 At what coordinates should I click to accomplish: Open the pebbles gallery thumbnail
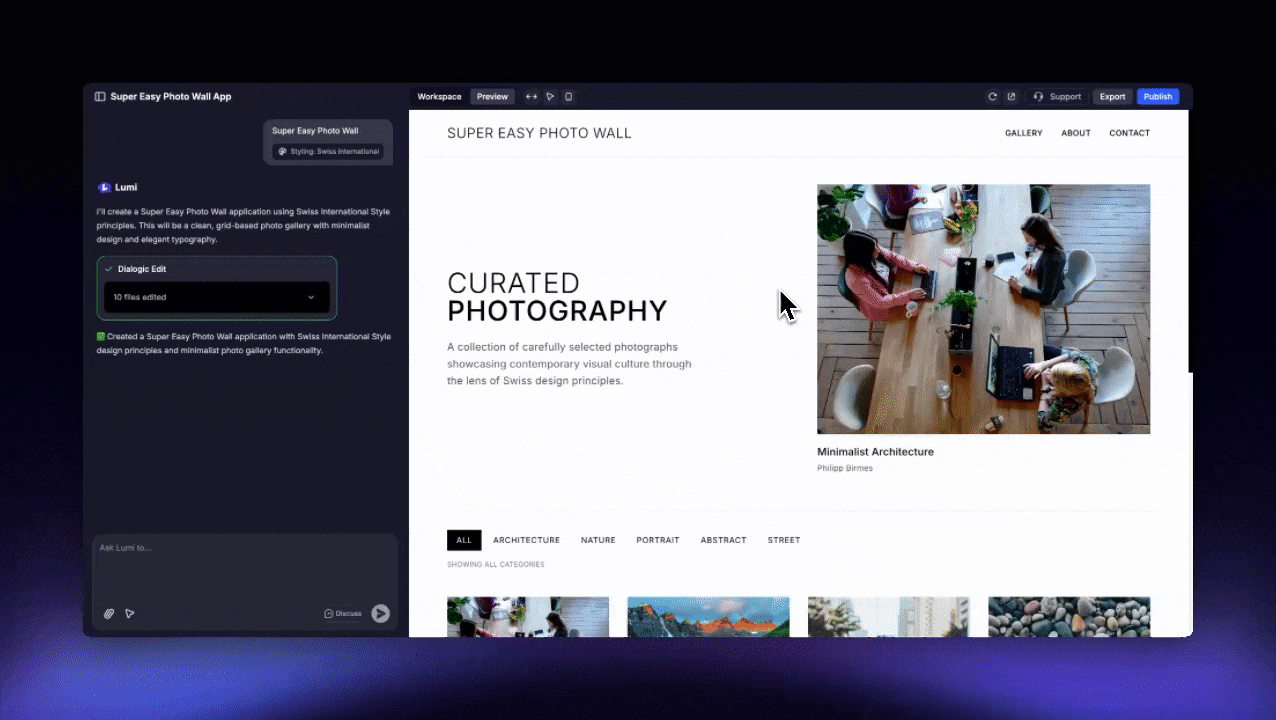click(1069, 617)
